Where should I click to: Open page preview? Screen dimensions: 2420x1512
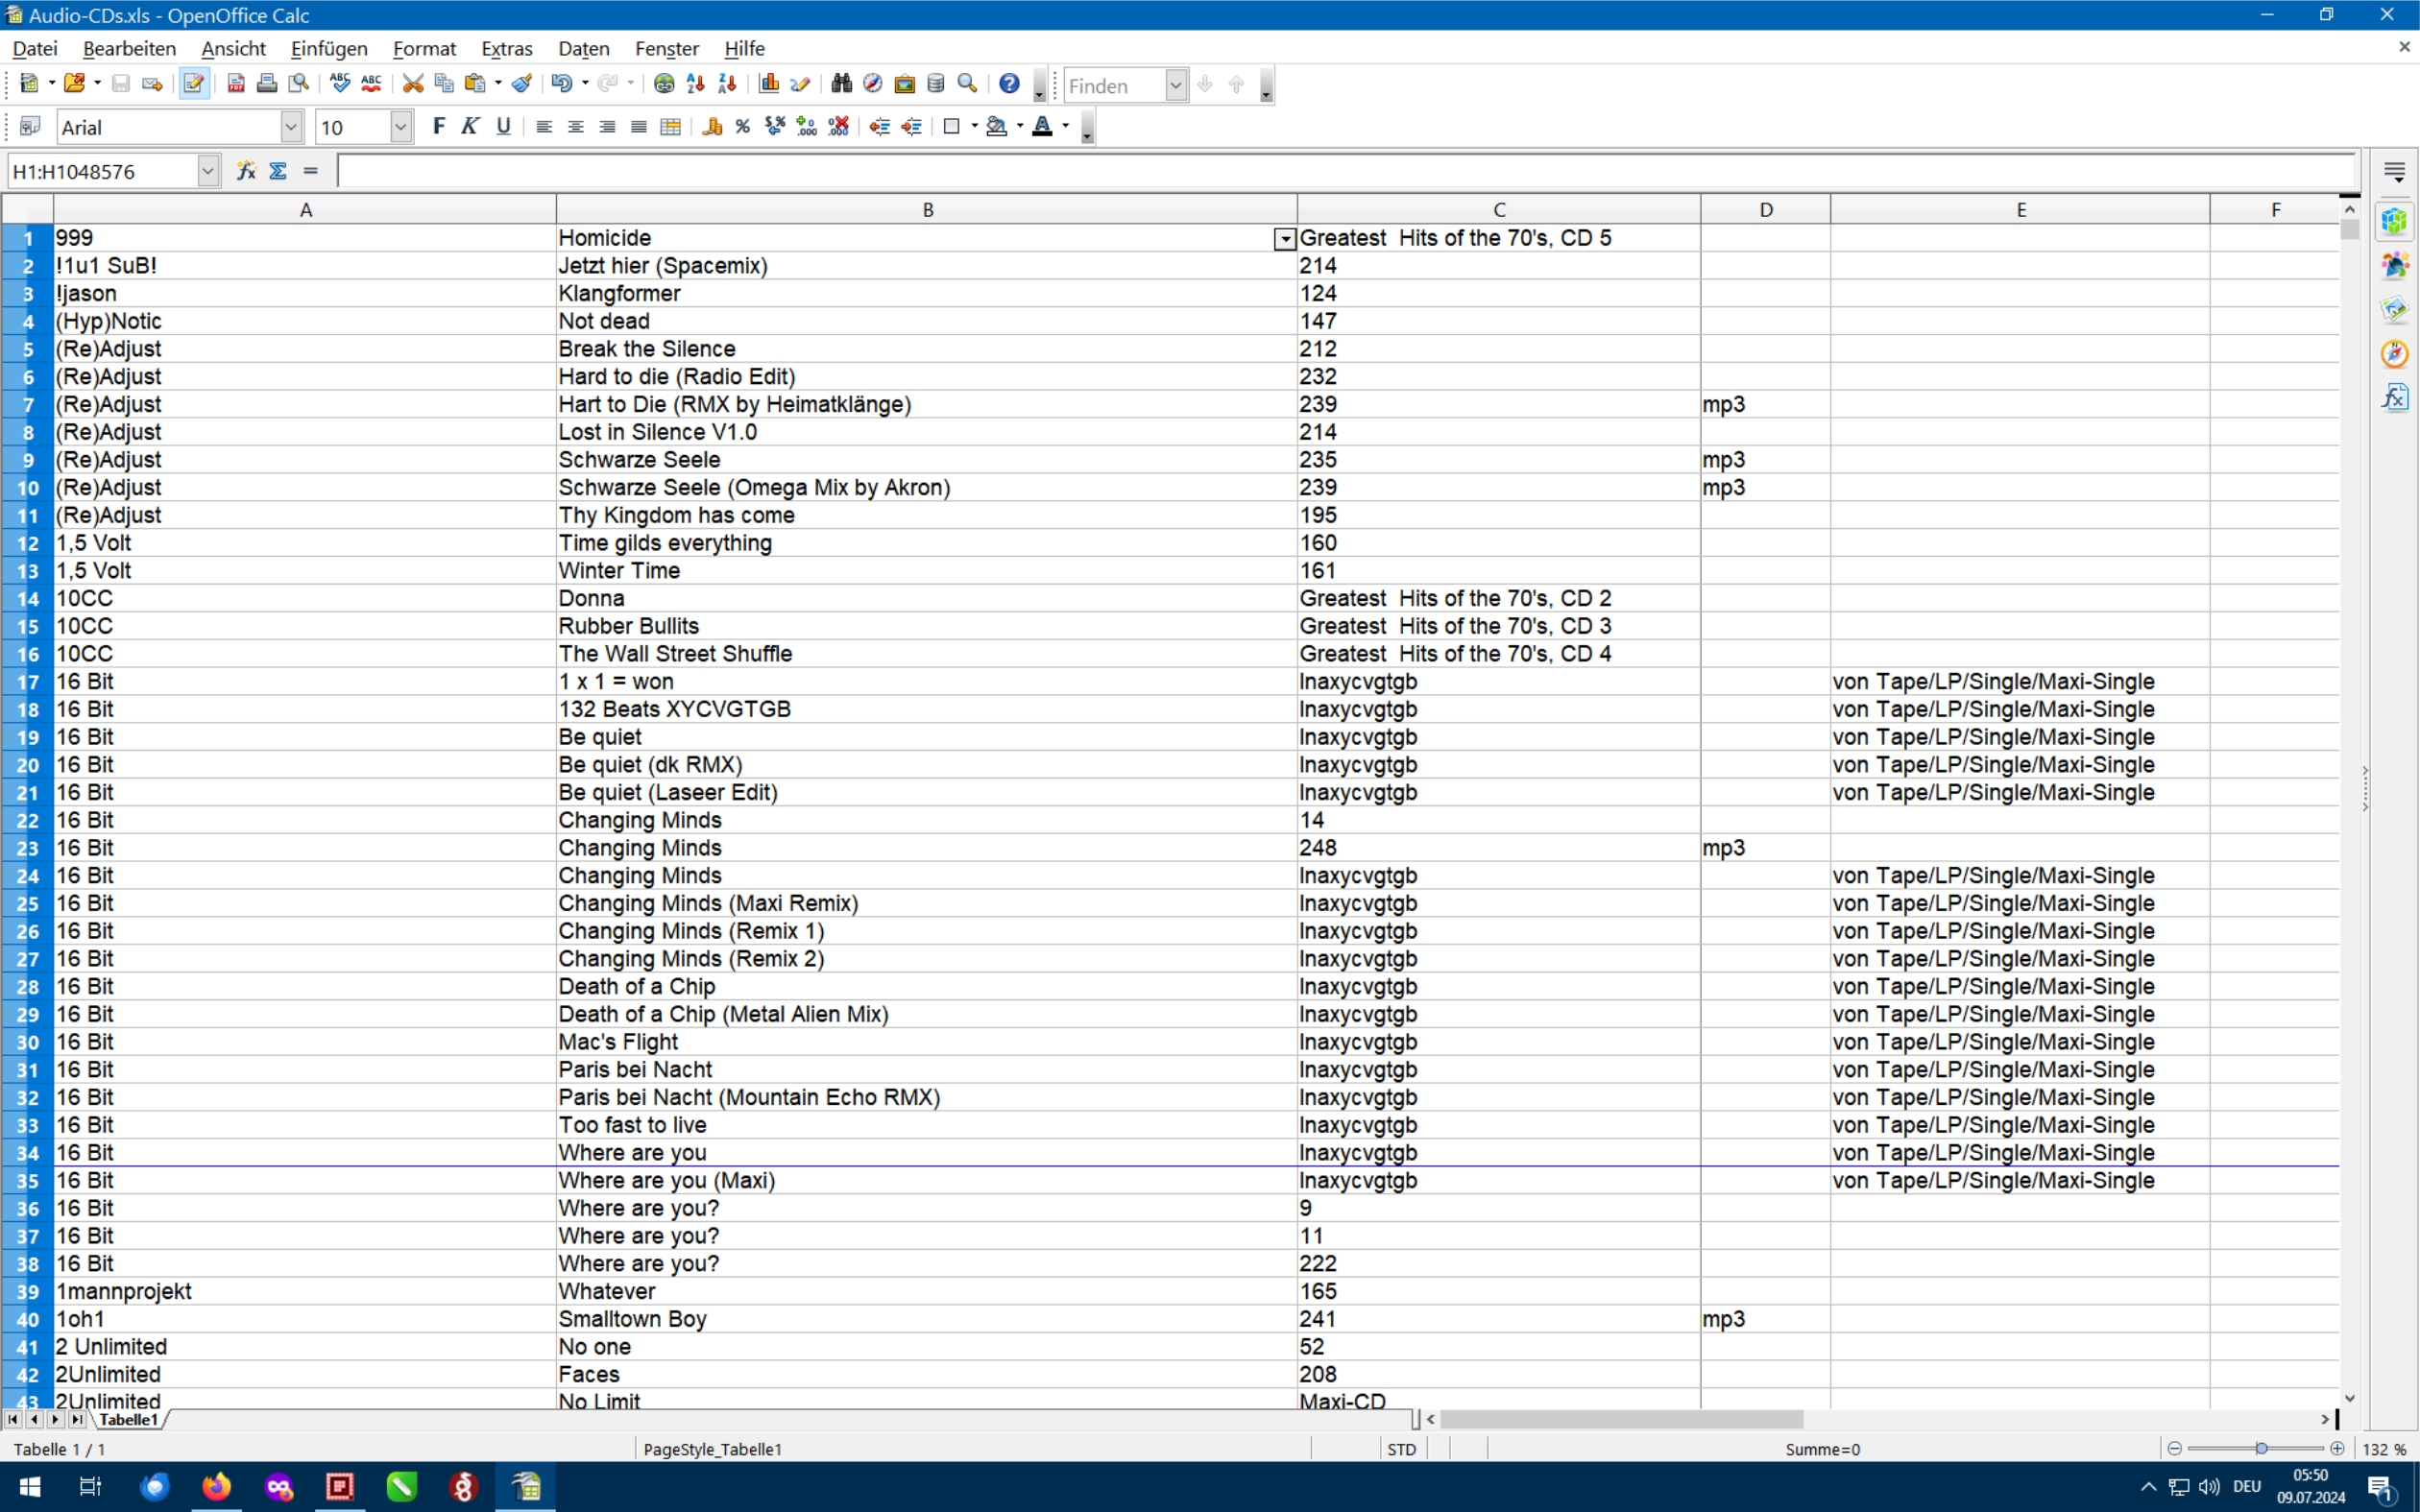click(x=298, y=84)
